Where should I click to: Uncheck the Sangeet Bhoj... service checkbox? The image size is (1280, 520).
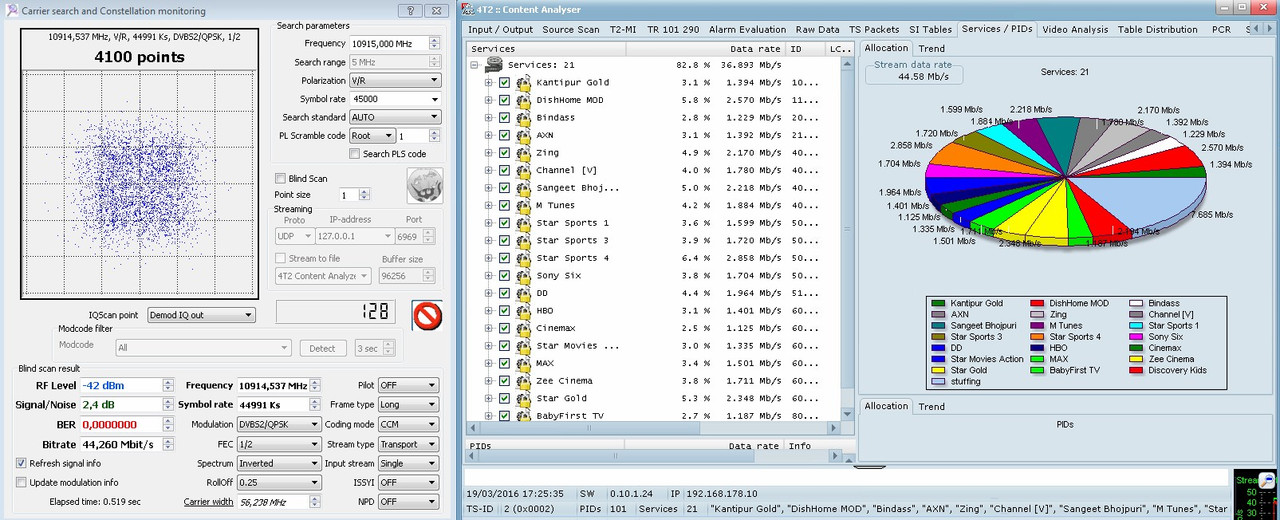click(x=504, y=188)
